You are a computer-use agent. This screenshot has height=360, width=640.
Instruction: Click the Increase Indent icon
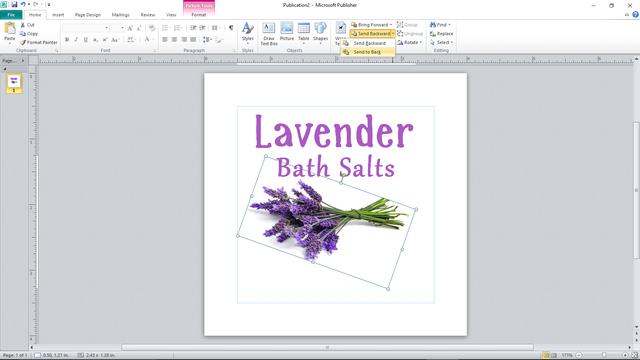[202, 28]
